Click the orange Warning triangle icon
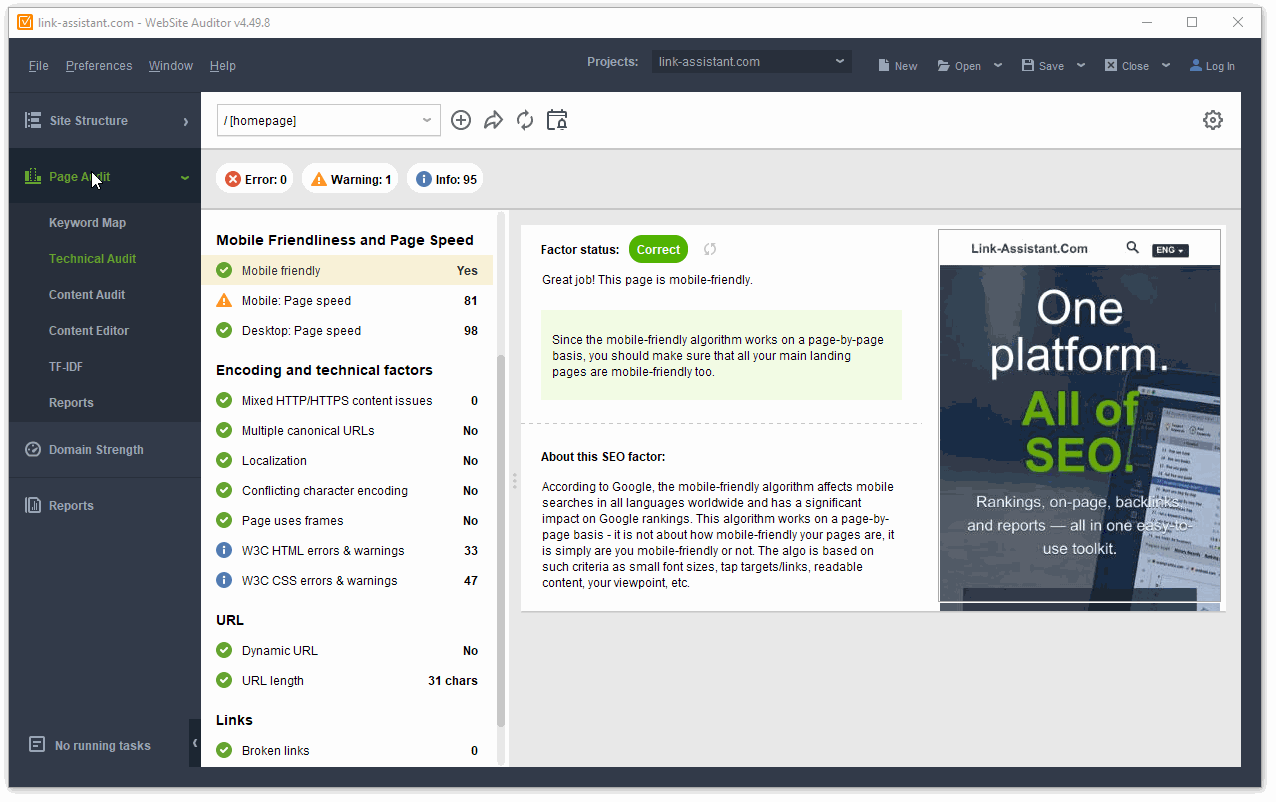Viewport: 1276px width, 802px height. (319, 179)
